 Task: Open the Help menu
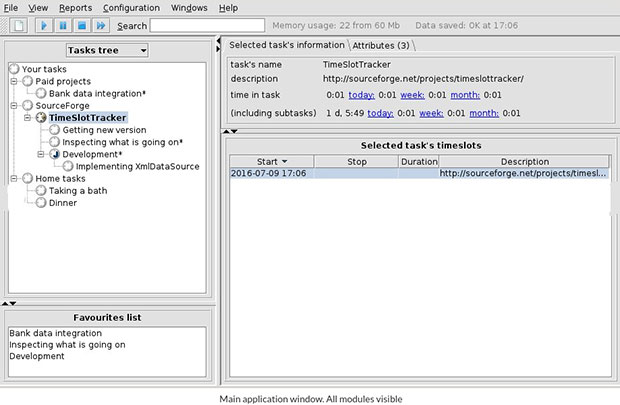click(228, 8)
